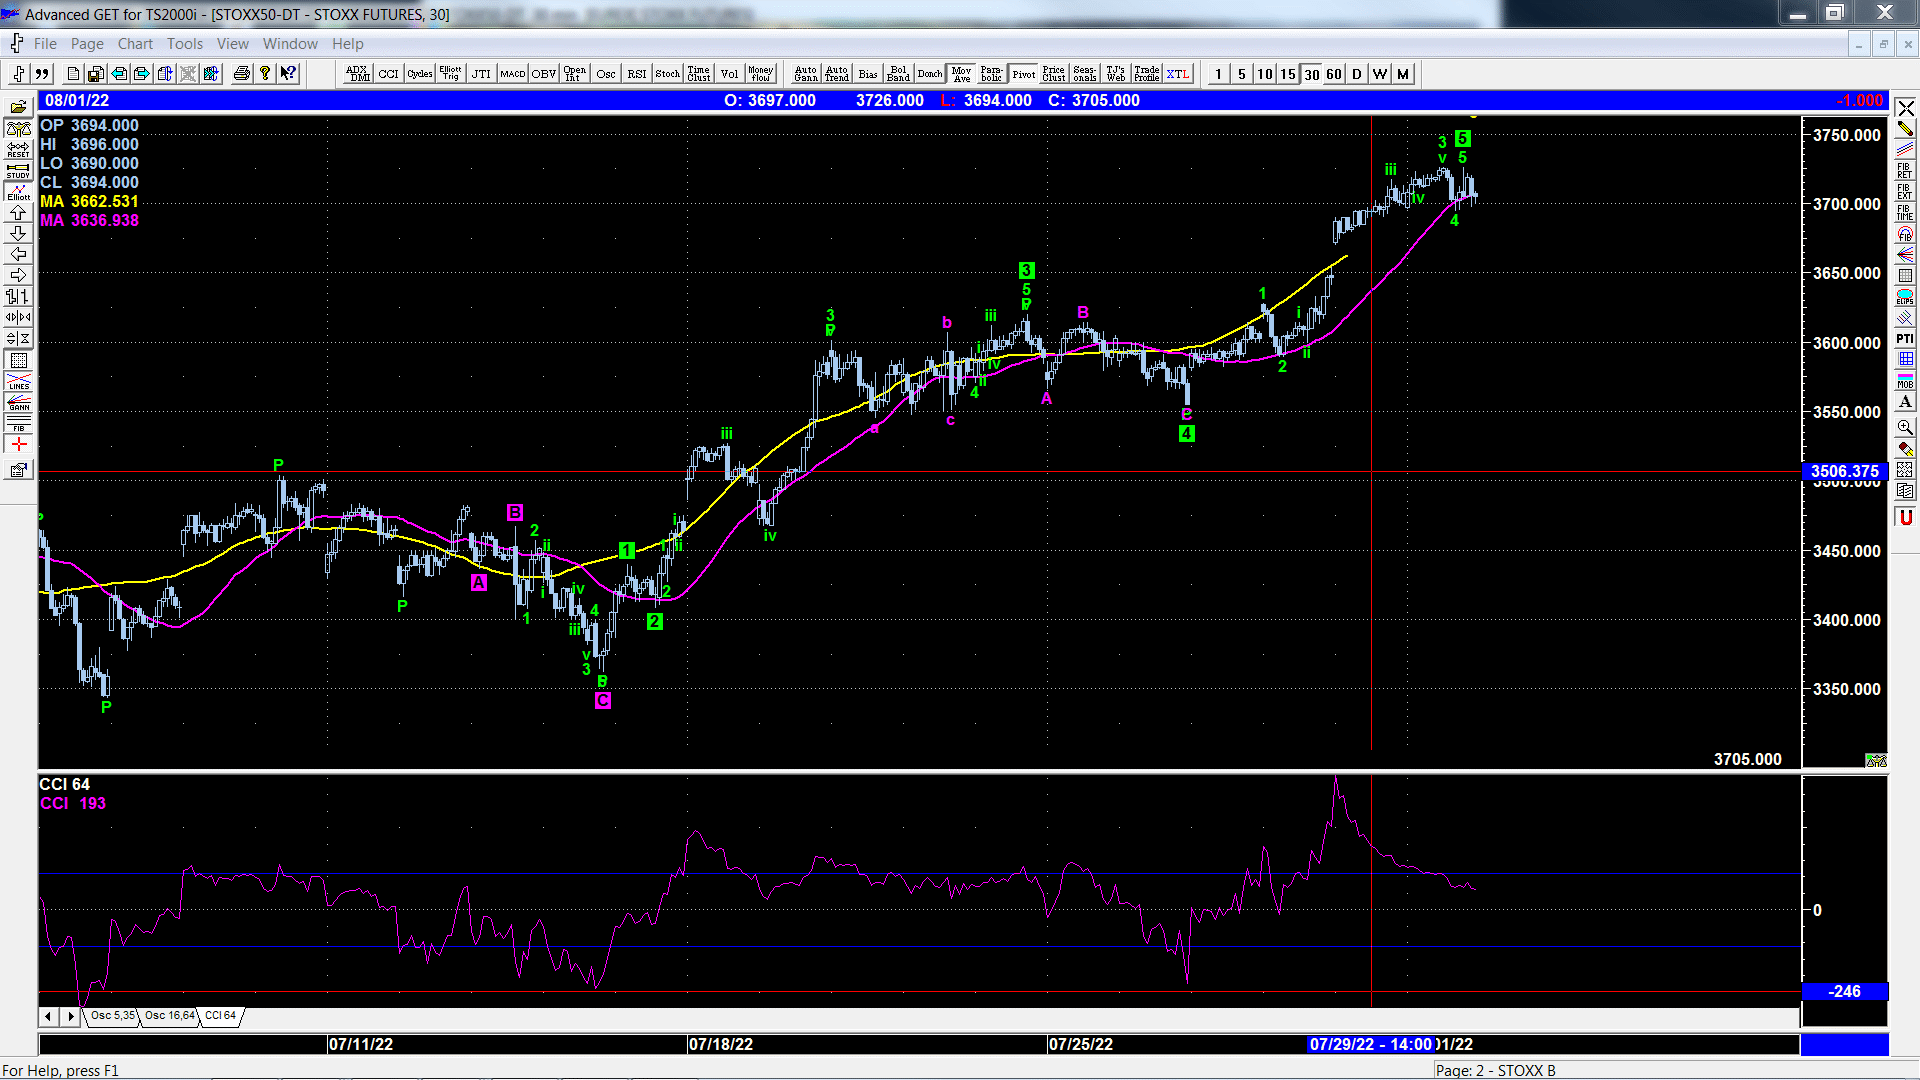Image resolution: width=1920 pixels, height=1080 pixels.
Task: Switch to the Osc 16,64 tab
Action: pyautogui.click(x=169, y=1016)
